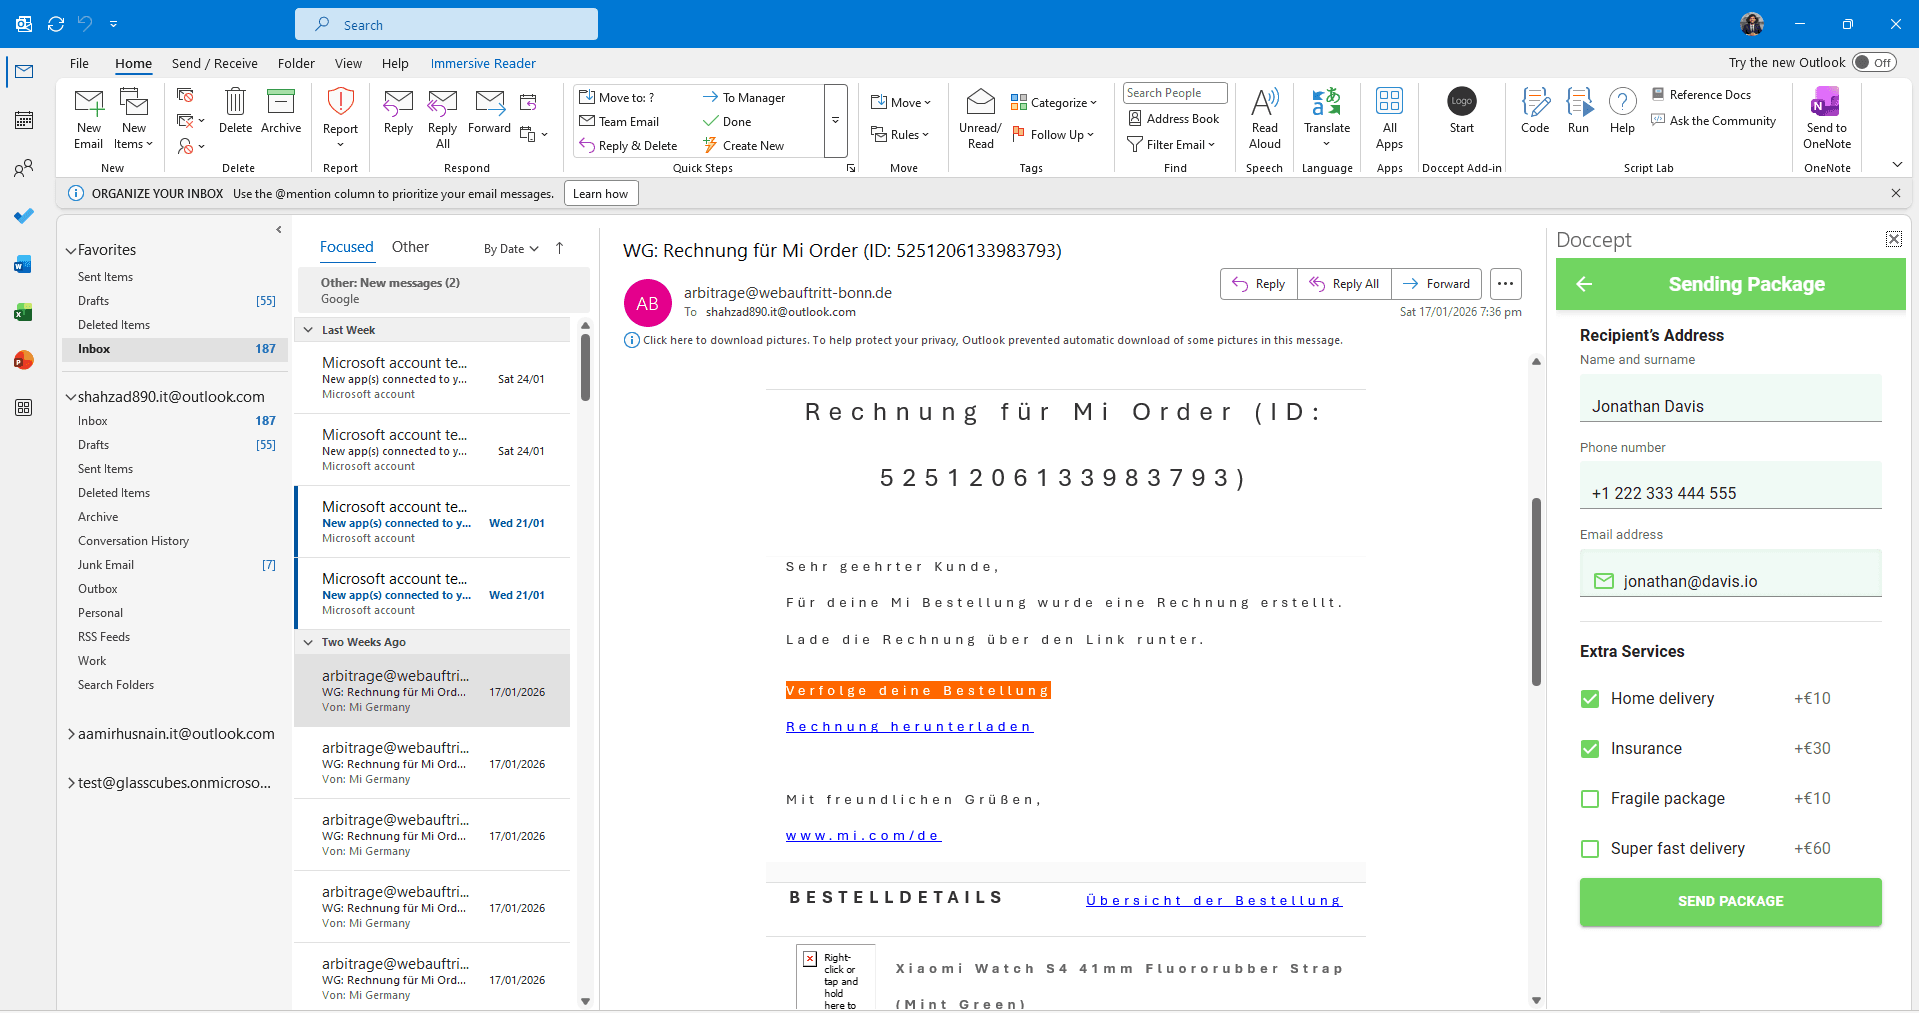The image size is (1919, 1013).
Task: Open Script Lab Code icon
Action: coord(1535,102)
